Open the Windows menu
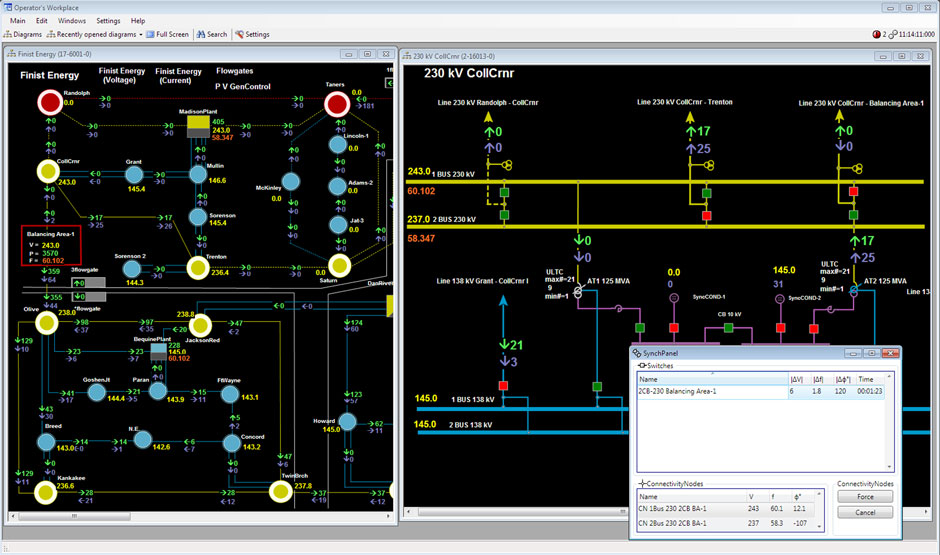940x555 pixels. [72, 20]
